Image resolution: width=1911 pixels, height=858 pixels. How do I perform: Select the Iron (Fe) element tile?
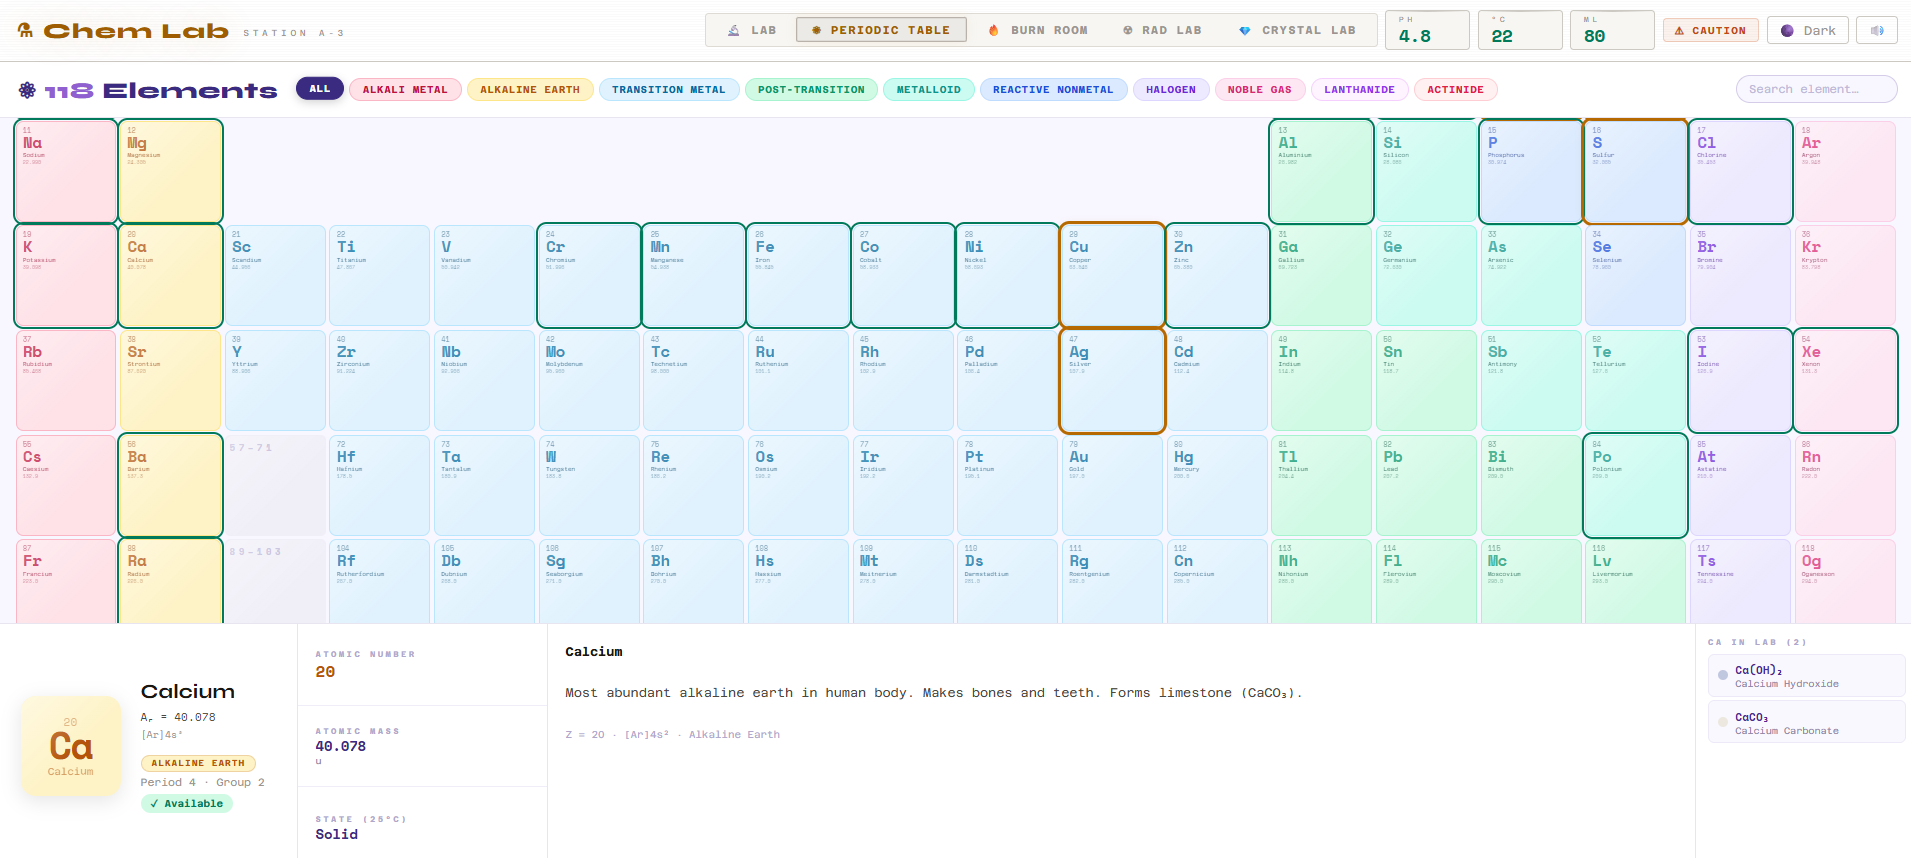798,275
